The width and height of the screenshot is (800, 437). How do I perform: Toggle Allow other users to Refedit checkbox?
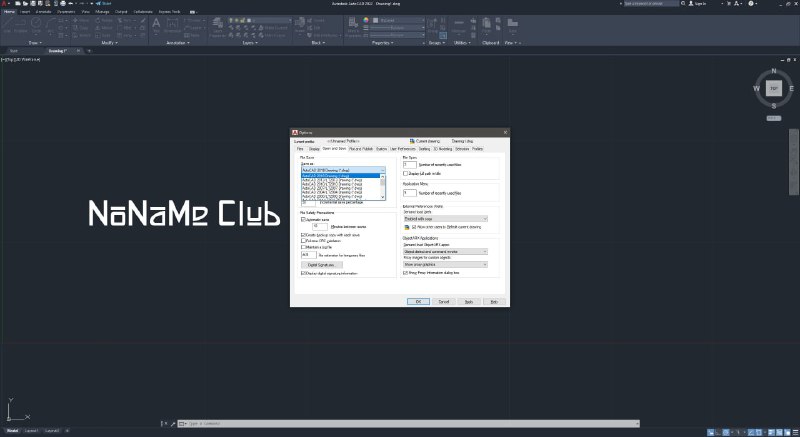point(414,227)
